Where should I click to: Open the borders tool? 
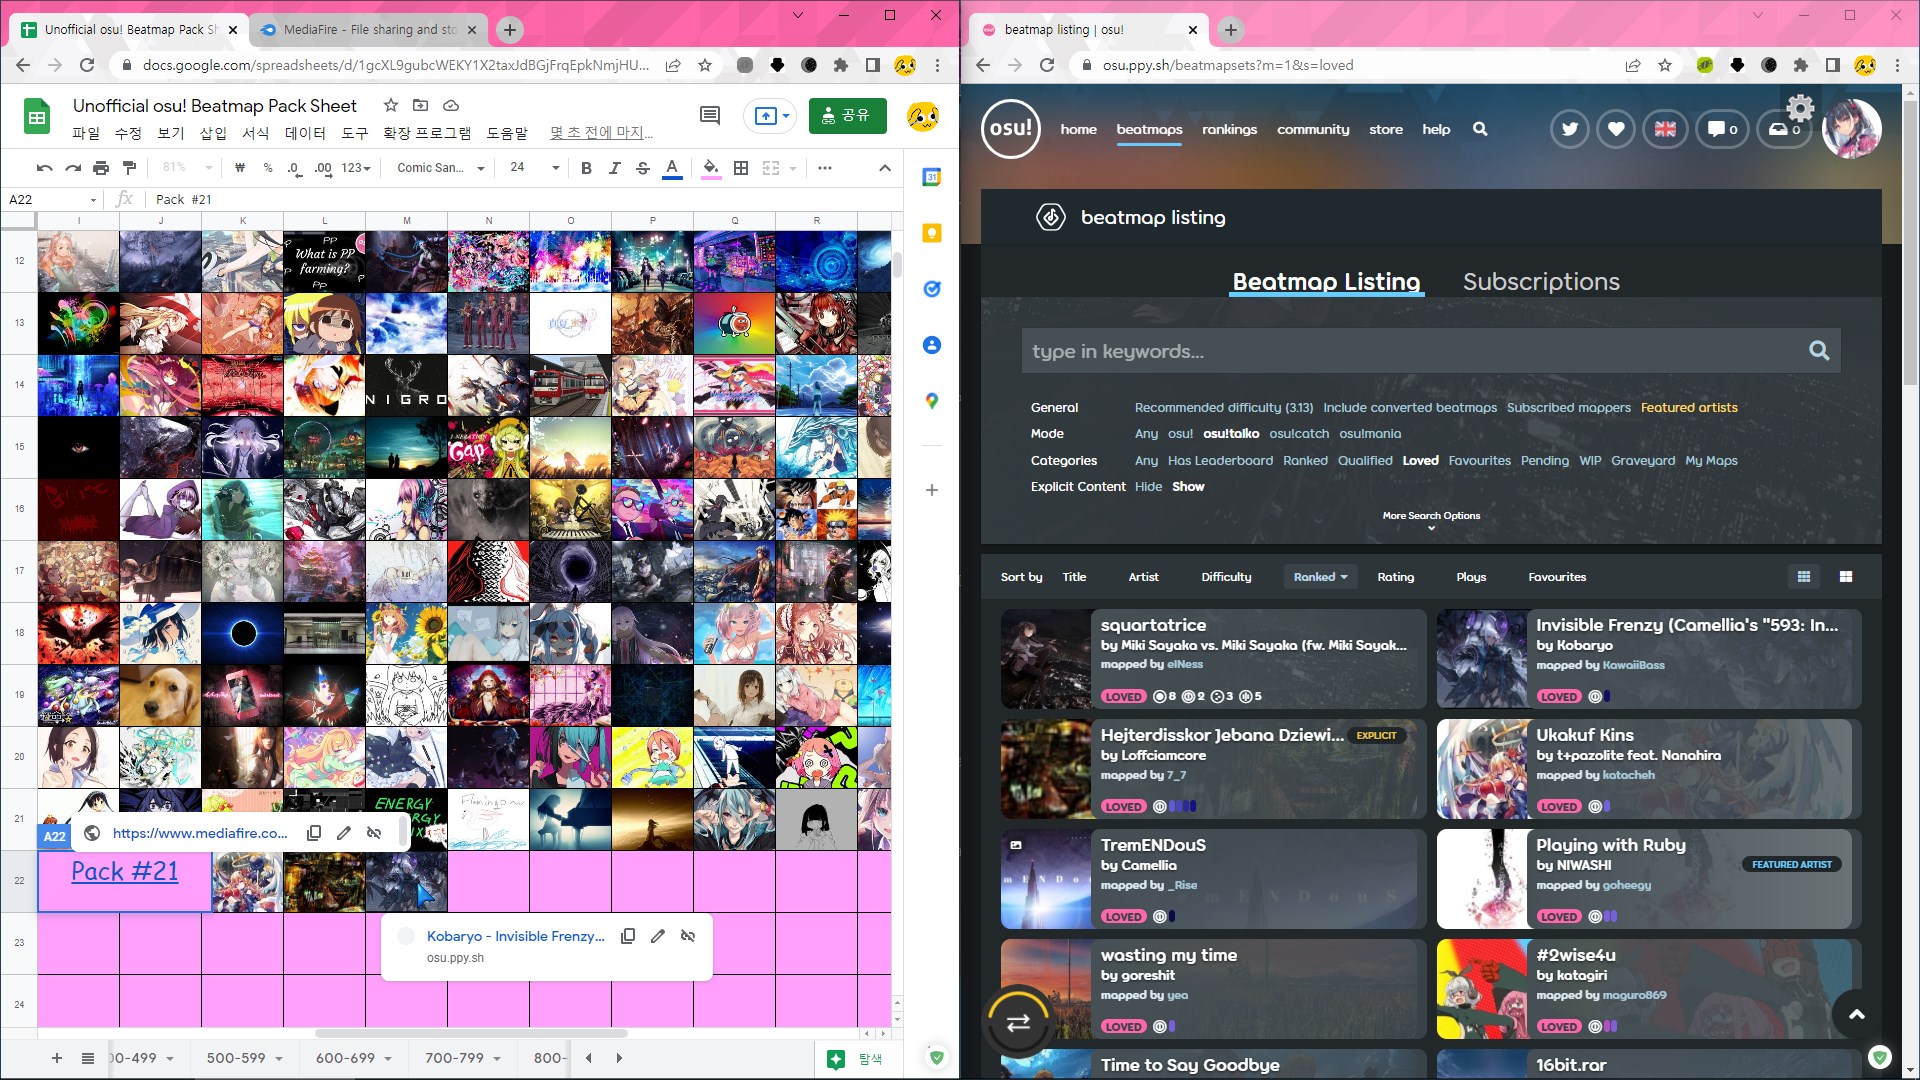(741, 168)
